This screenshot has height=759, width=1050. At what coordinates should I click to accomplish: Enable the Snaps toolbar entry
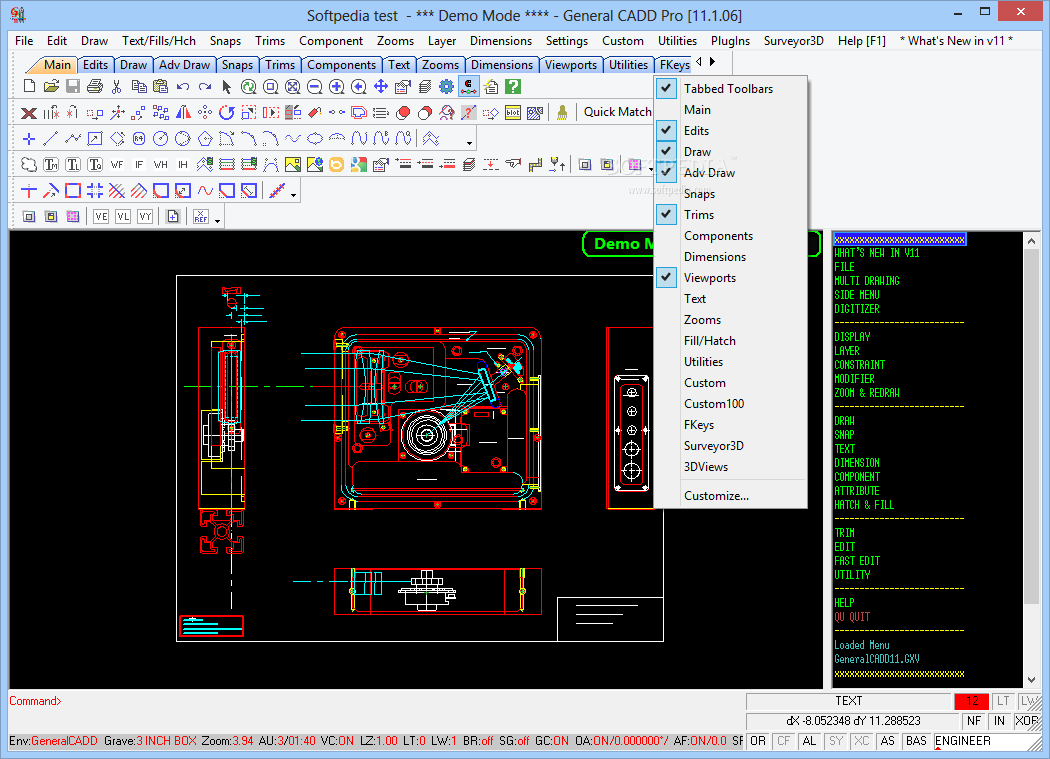pyautogui.click(x=730, y=194)
